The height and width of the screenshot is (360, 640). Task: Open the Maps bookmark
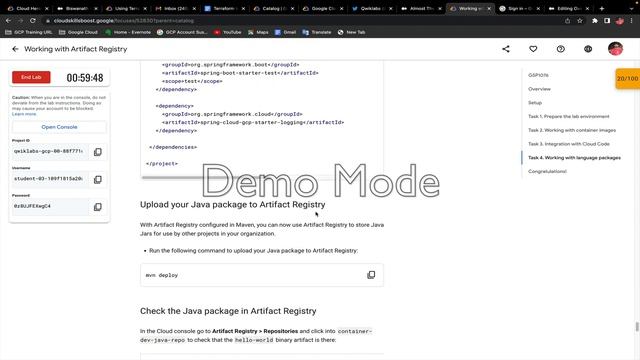click(258, 32)
